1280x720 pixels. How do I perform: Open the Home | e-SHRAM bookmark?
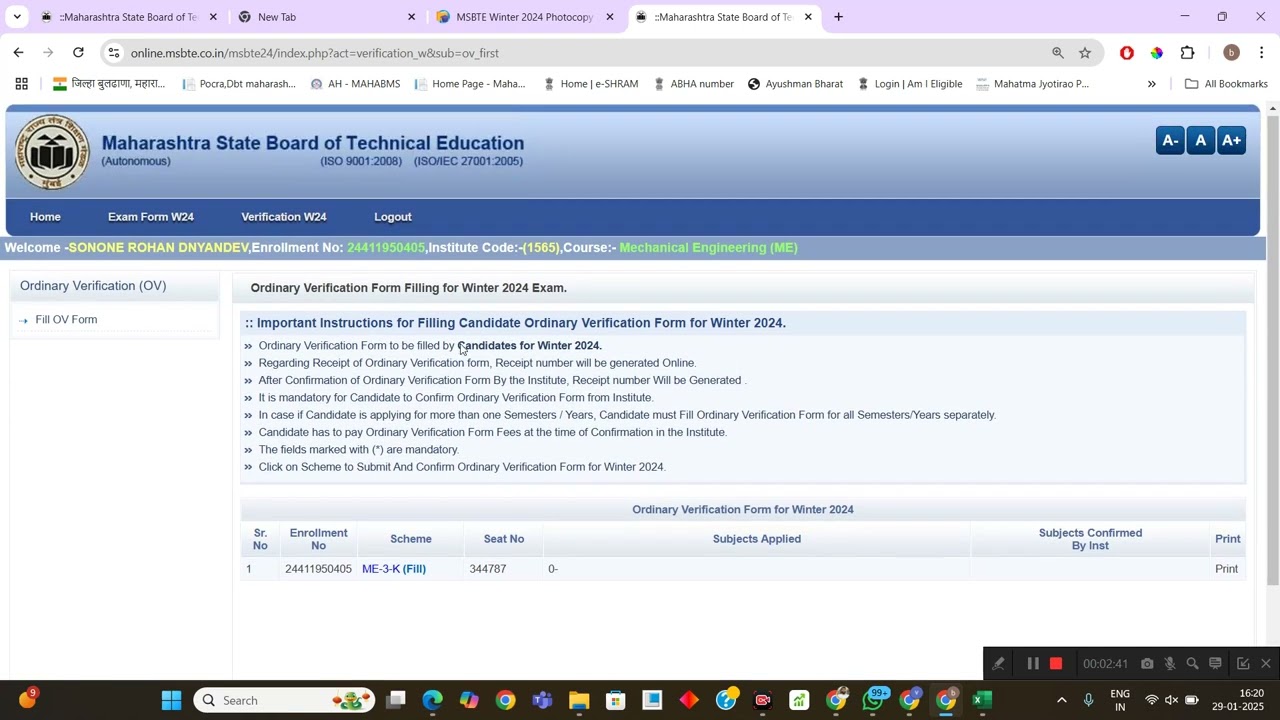[x=590, y=84]
